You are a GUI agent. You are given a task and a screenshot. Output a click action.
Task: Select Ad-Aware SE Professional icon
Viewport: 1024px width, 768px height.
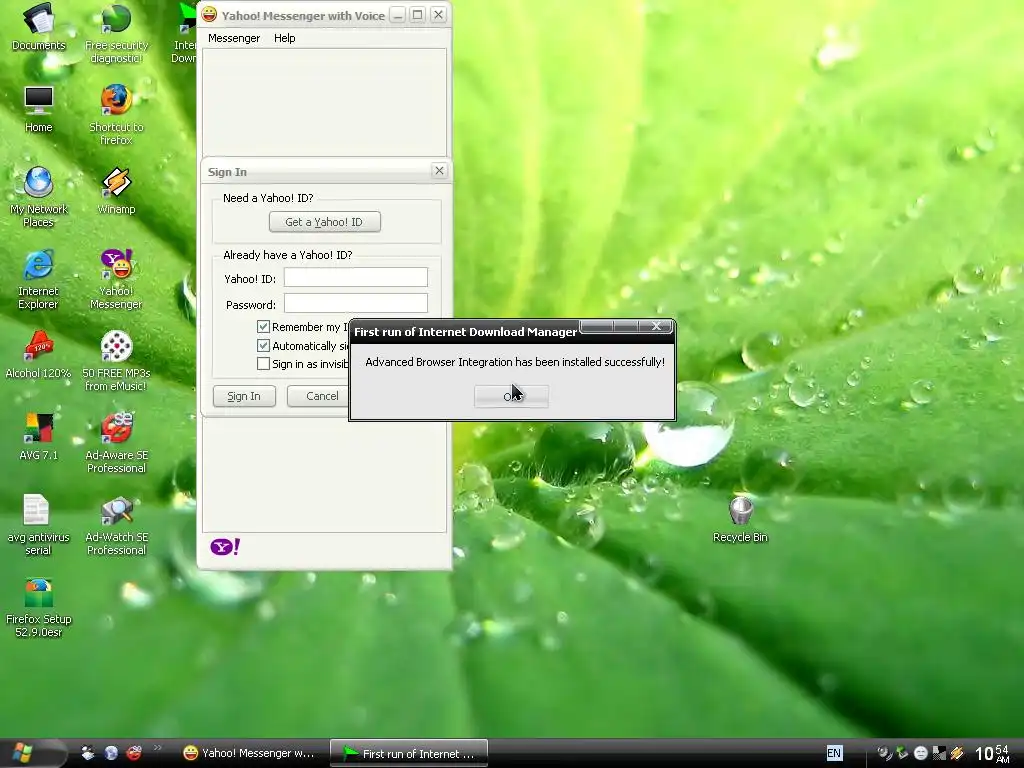(116, 443)
